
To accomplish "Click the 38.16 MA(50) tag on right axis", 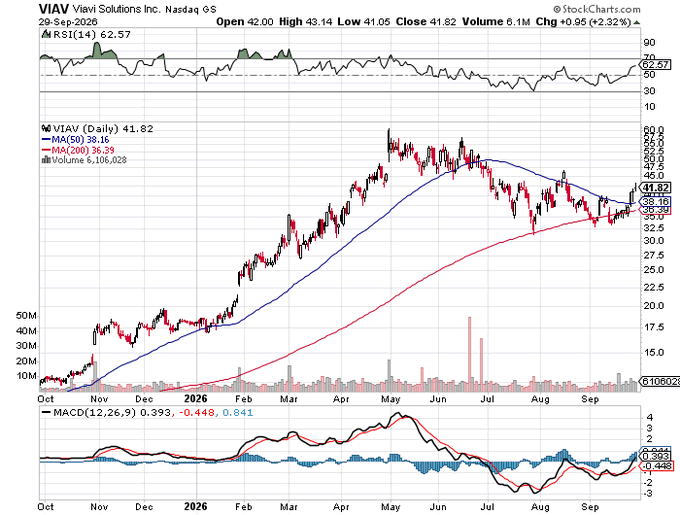I will [656, 202].
